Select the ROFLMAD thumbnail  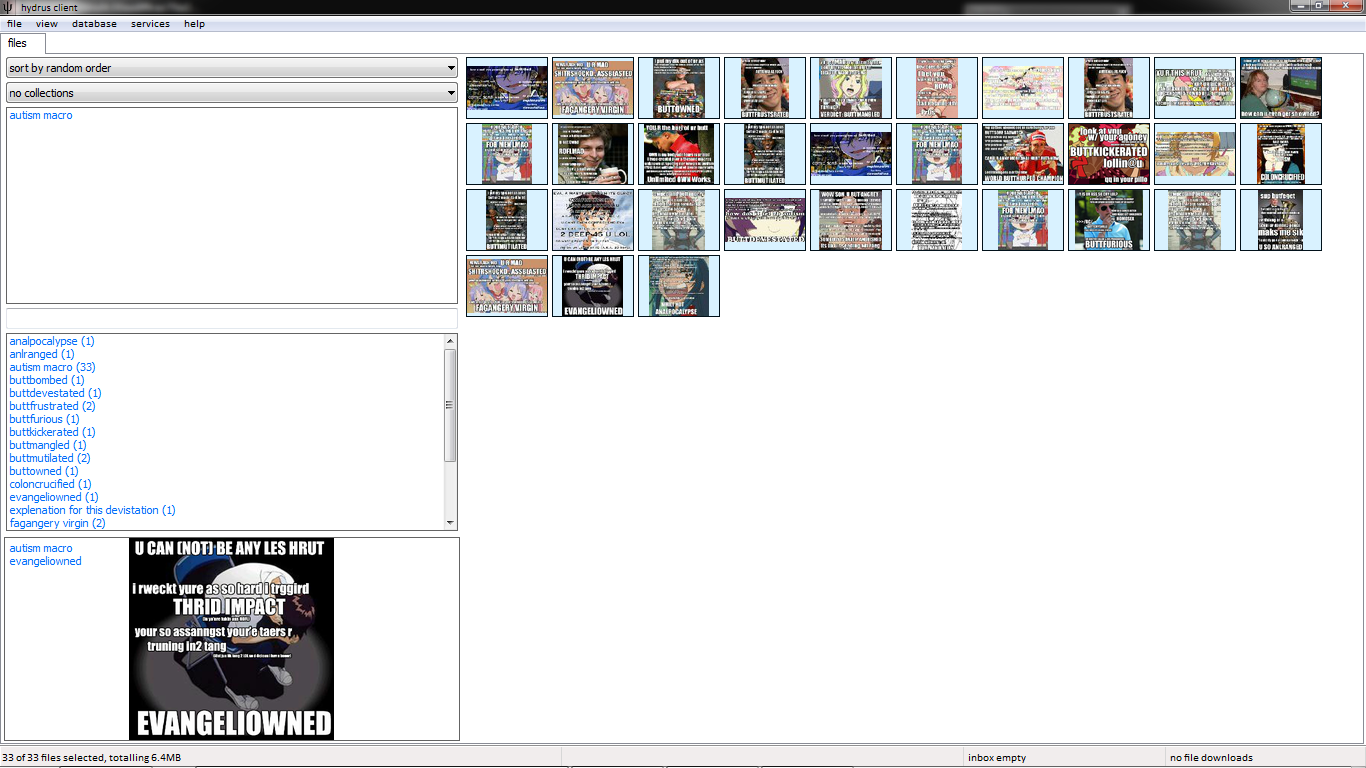point(593,154)
